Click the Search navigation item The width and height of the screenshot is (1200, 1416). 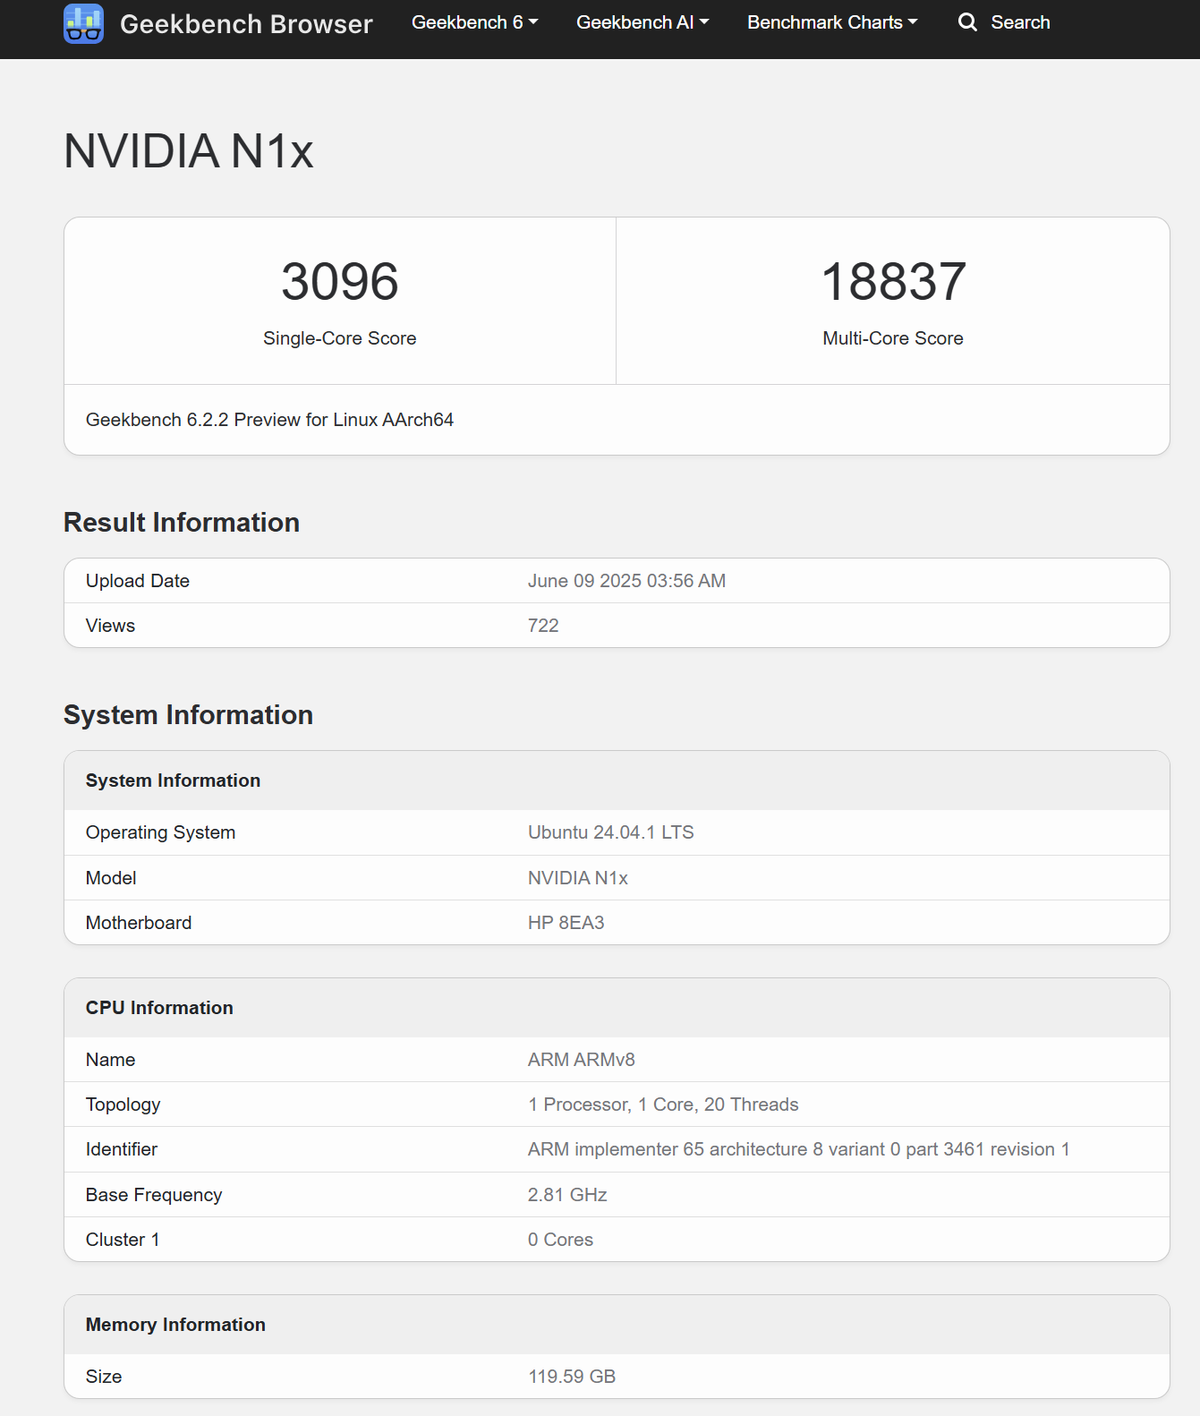pos(1020,22)
